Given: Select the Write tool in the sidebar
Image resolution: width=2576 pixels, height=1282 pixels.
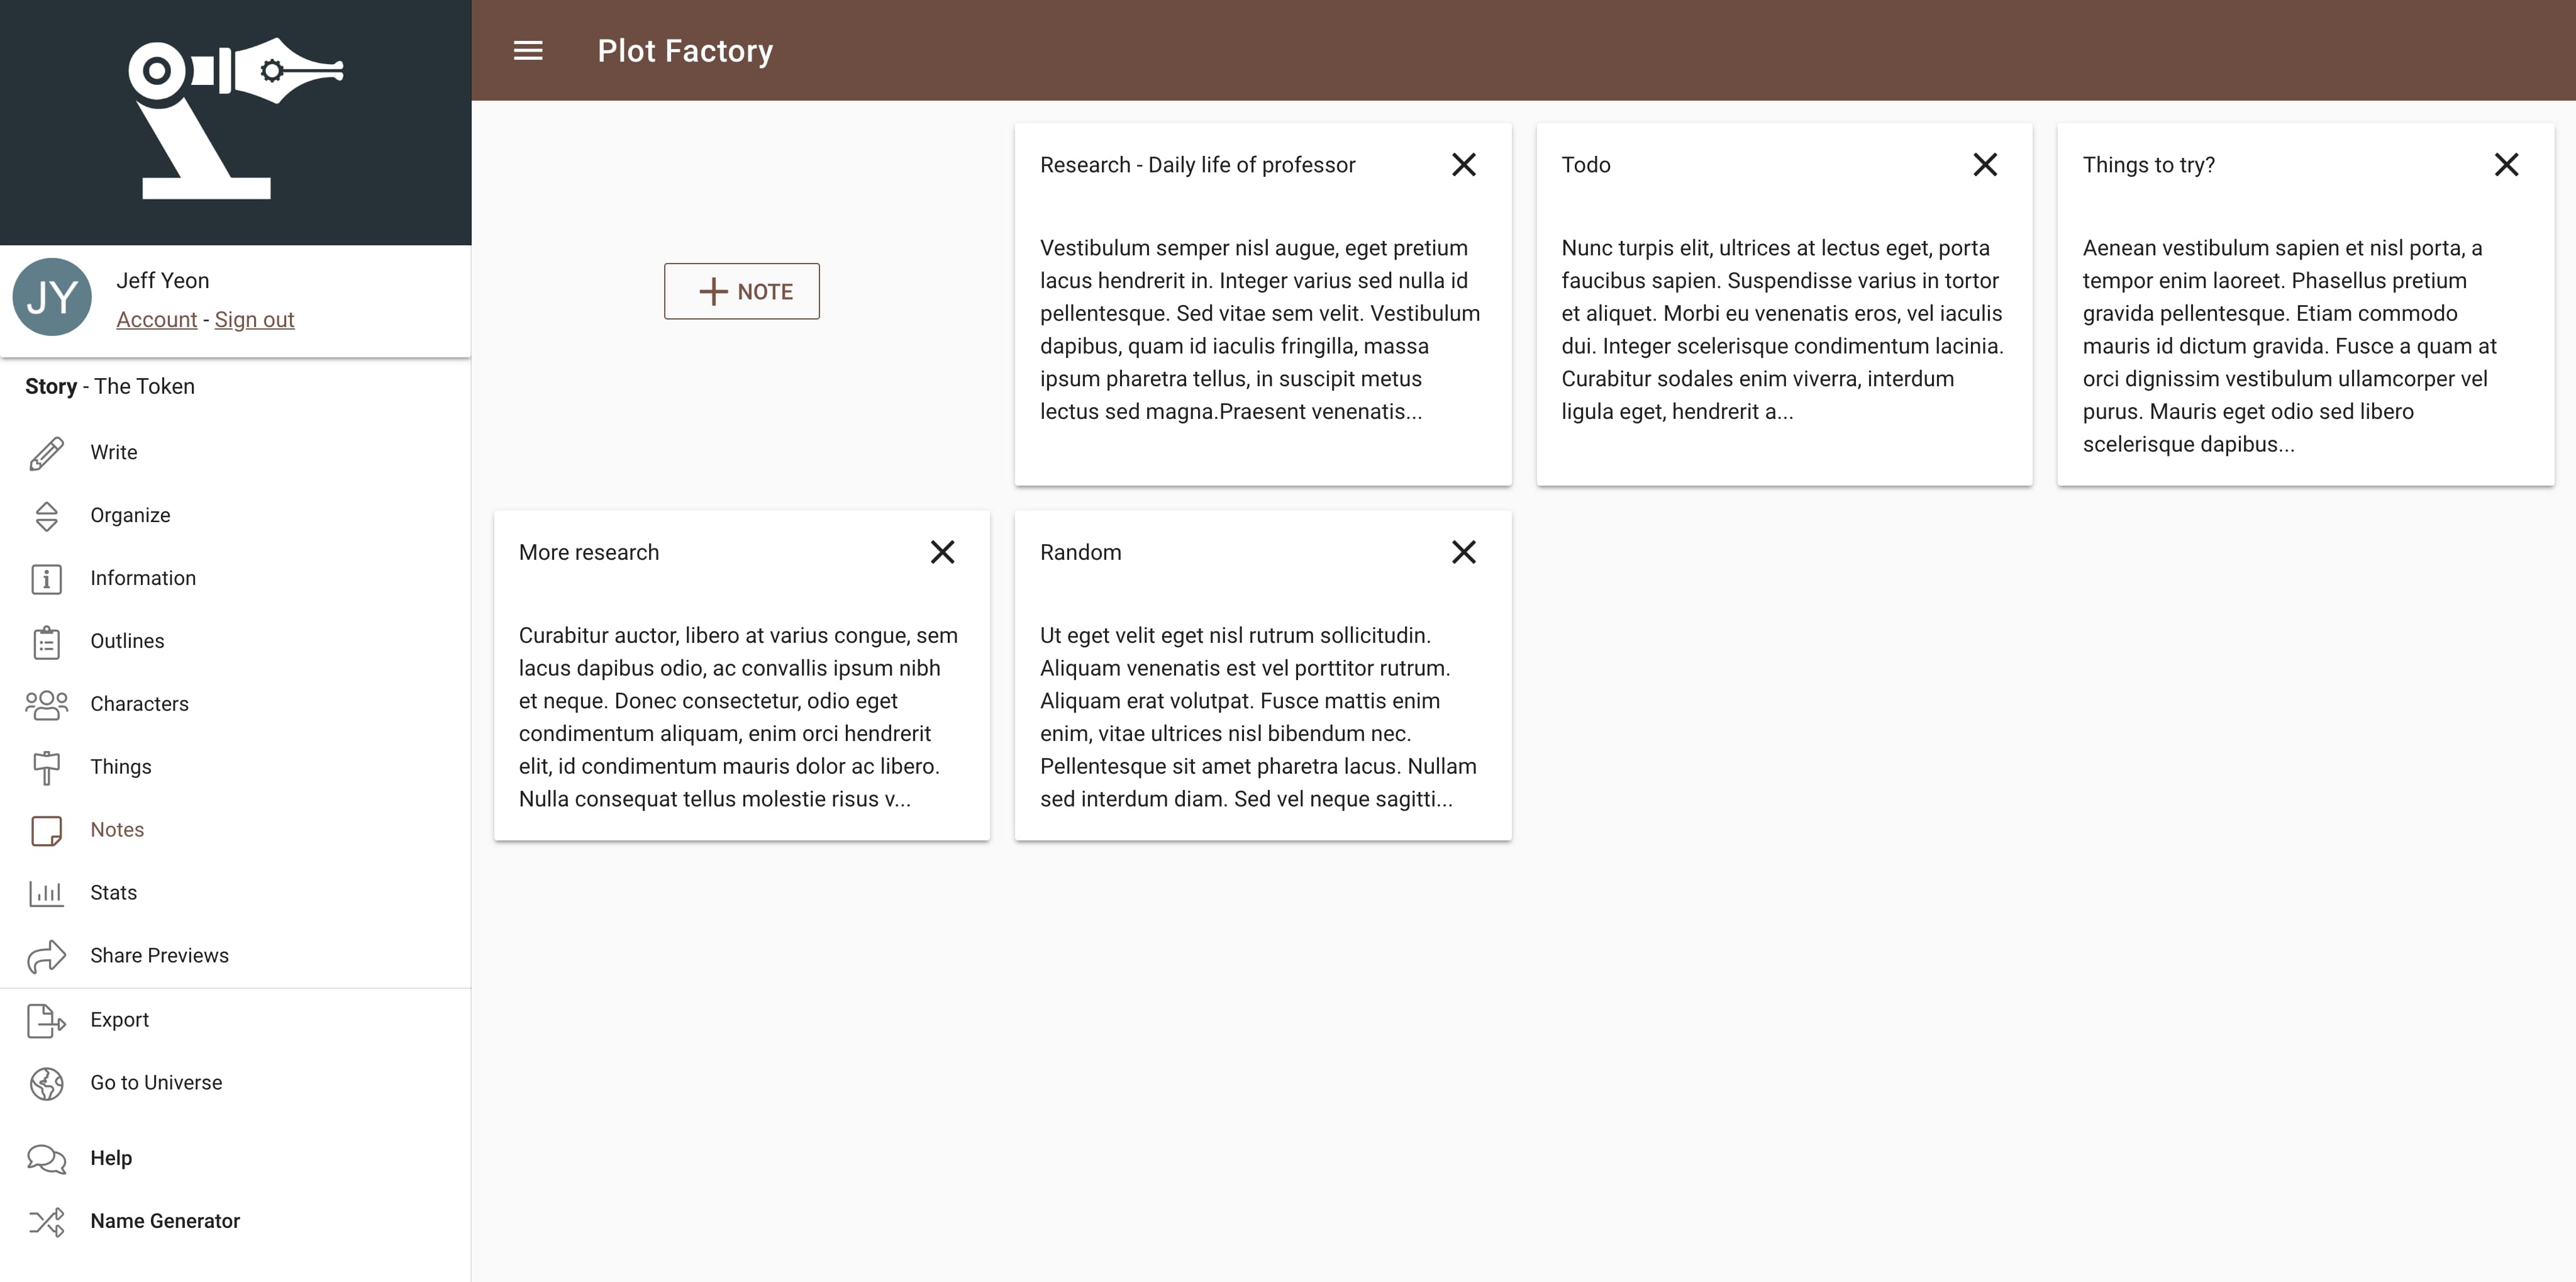Looking at the screenshot, I should (113, 451).
